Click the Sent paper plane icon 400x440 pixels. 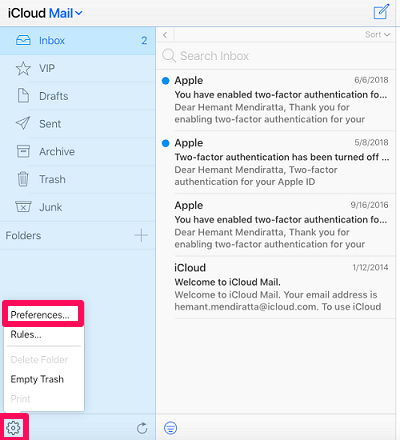coord(23,123)
